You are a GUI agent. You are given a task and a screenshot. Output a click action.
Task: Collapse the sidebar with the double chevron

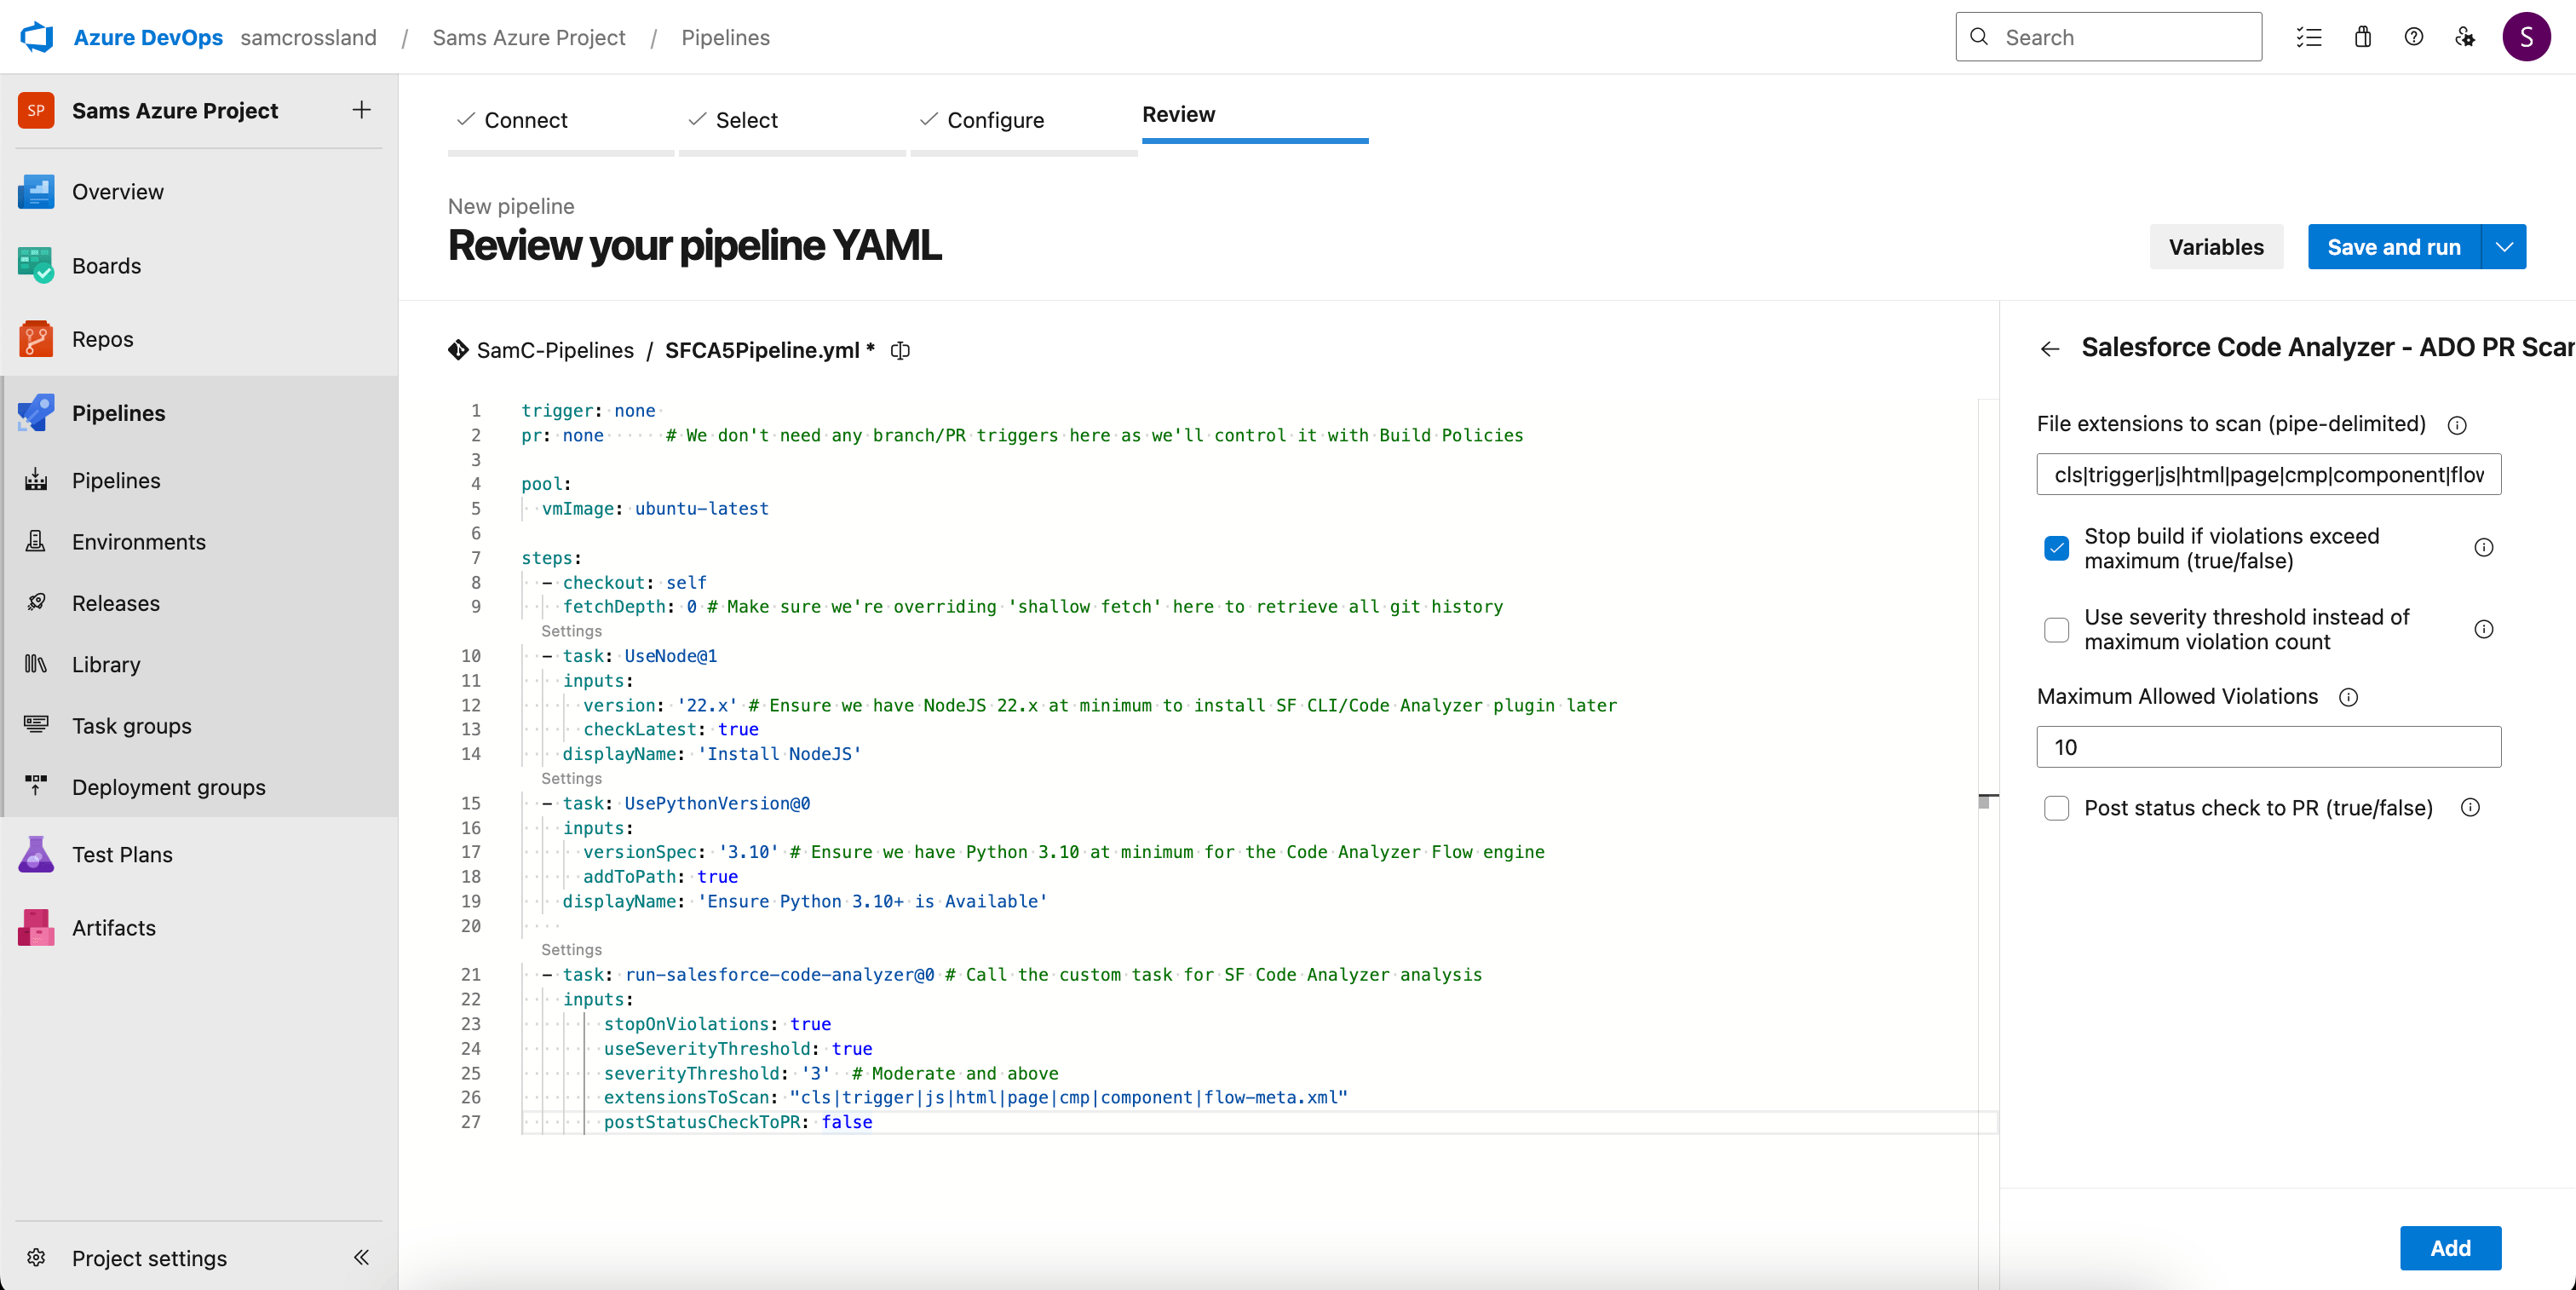pos(362,1258)
